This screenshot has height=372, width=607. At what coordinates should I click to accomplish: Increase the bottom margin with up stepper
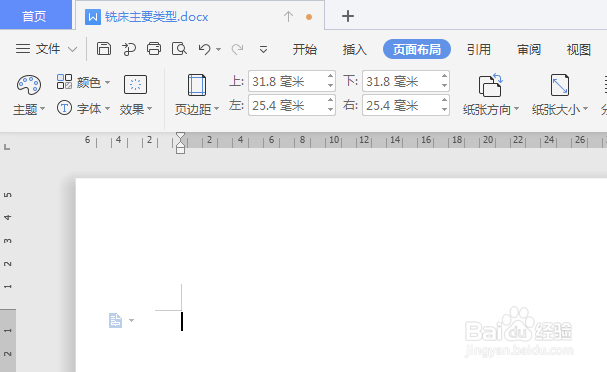[444, 76]
